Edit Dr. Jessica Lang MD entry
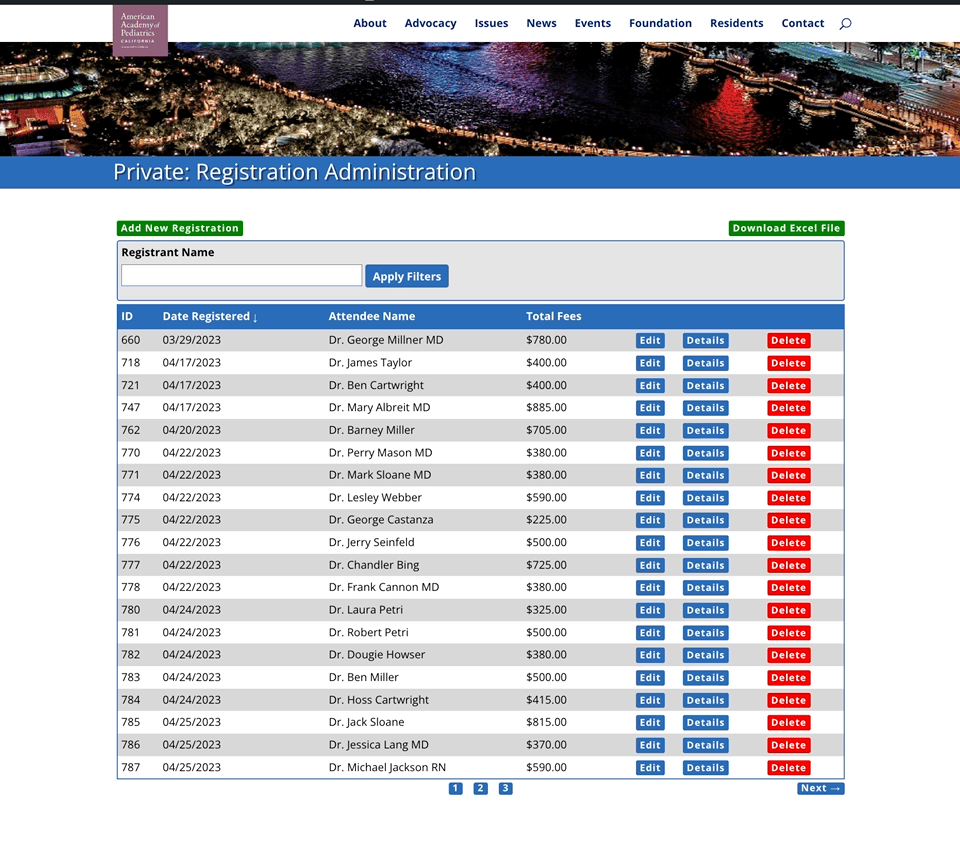 pos(650,745)
